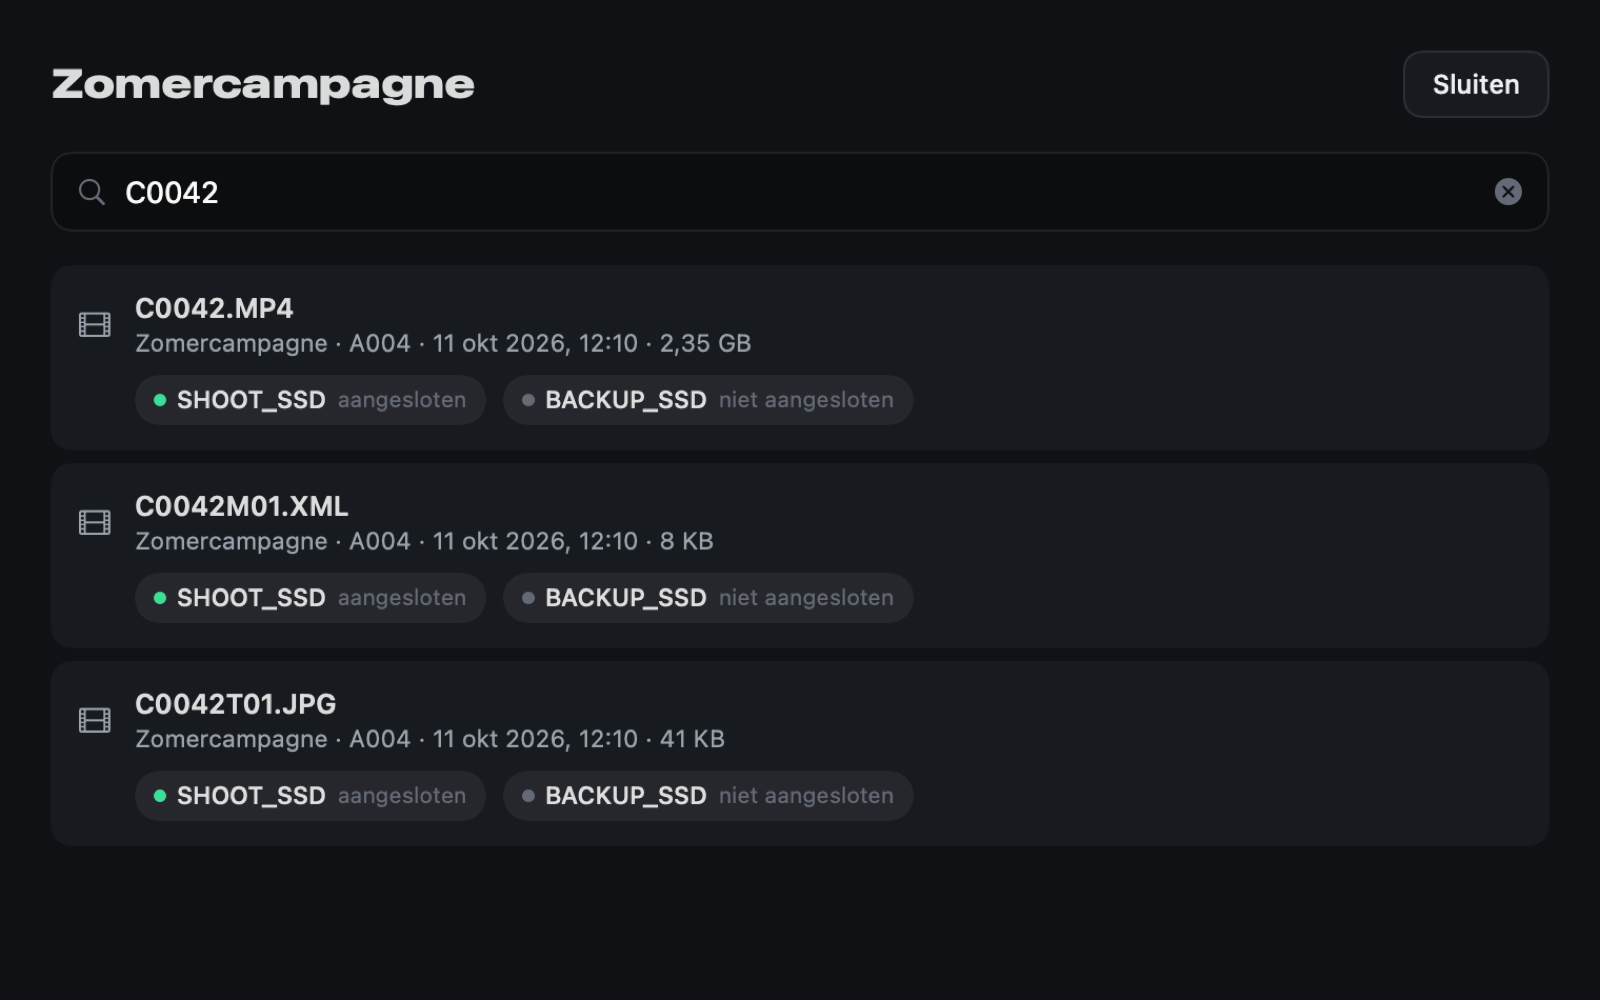Focus the search field containing C0042
Viewport: 1600px width, 1000px height.
[800, 192]
